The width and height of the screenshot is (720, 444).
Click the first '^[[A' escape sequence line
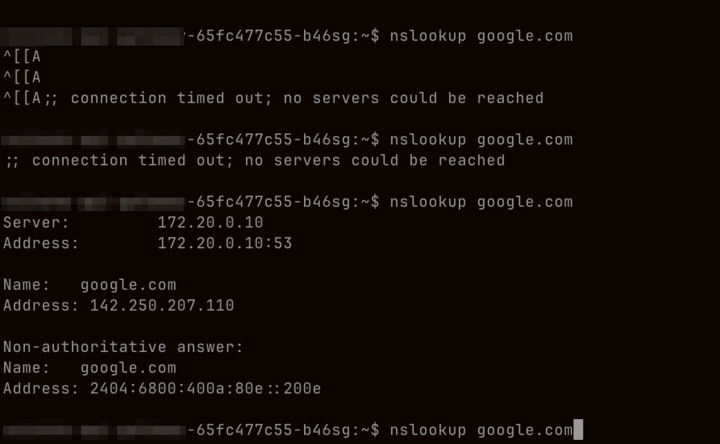point(22,57)
